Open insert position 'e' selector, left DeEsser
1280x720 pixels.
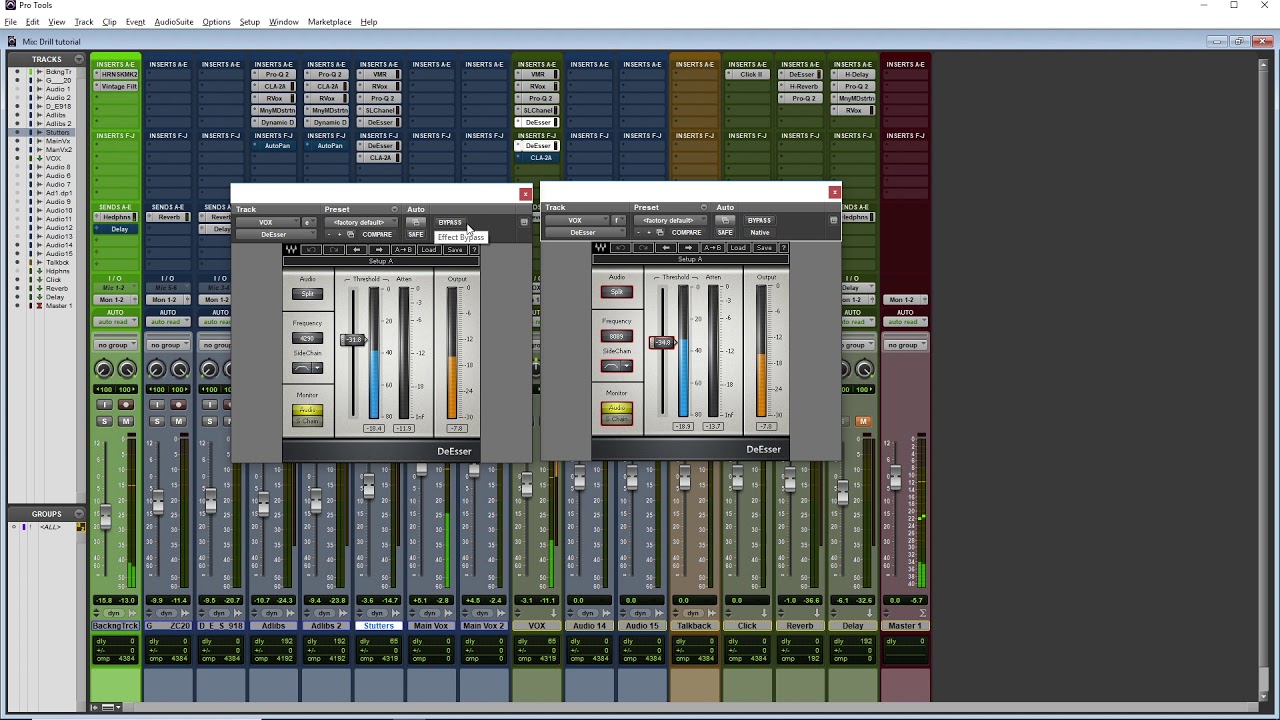[x=309, y=222]
